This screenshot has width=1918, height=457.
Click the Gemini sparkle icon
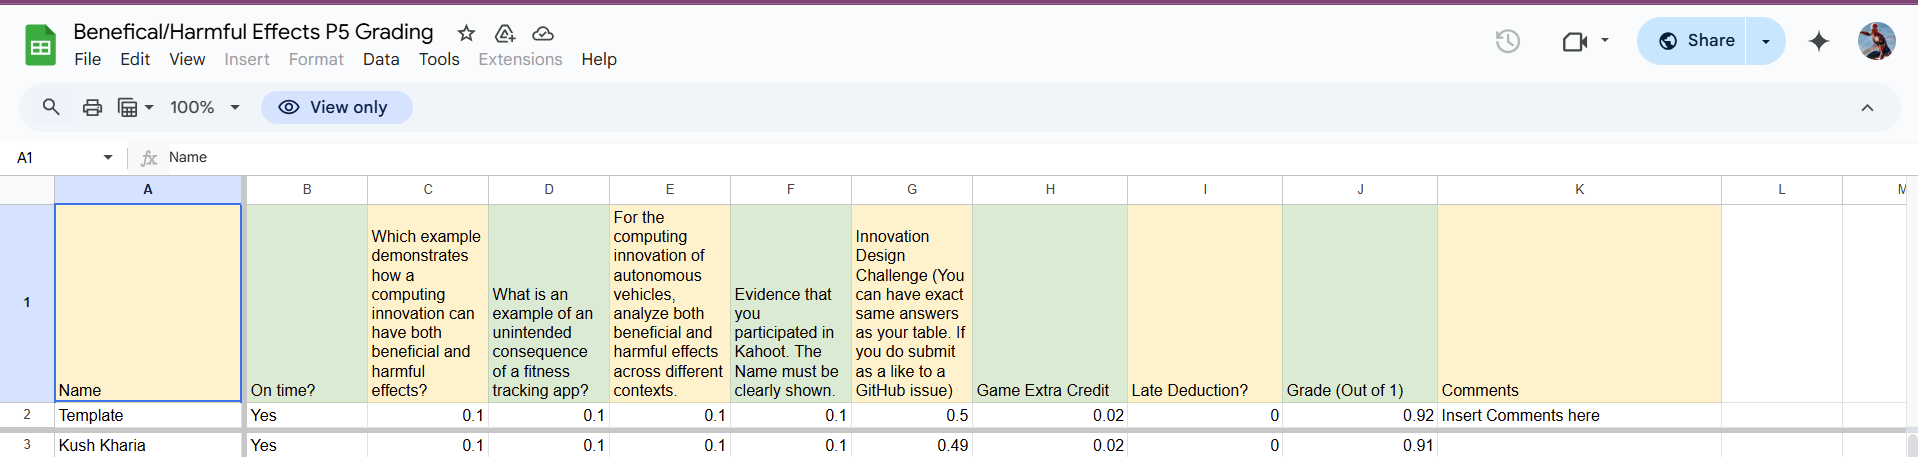tap(1819, 41)
